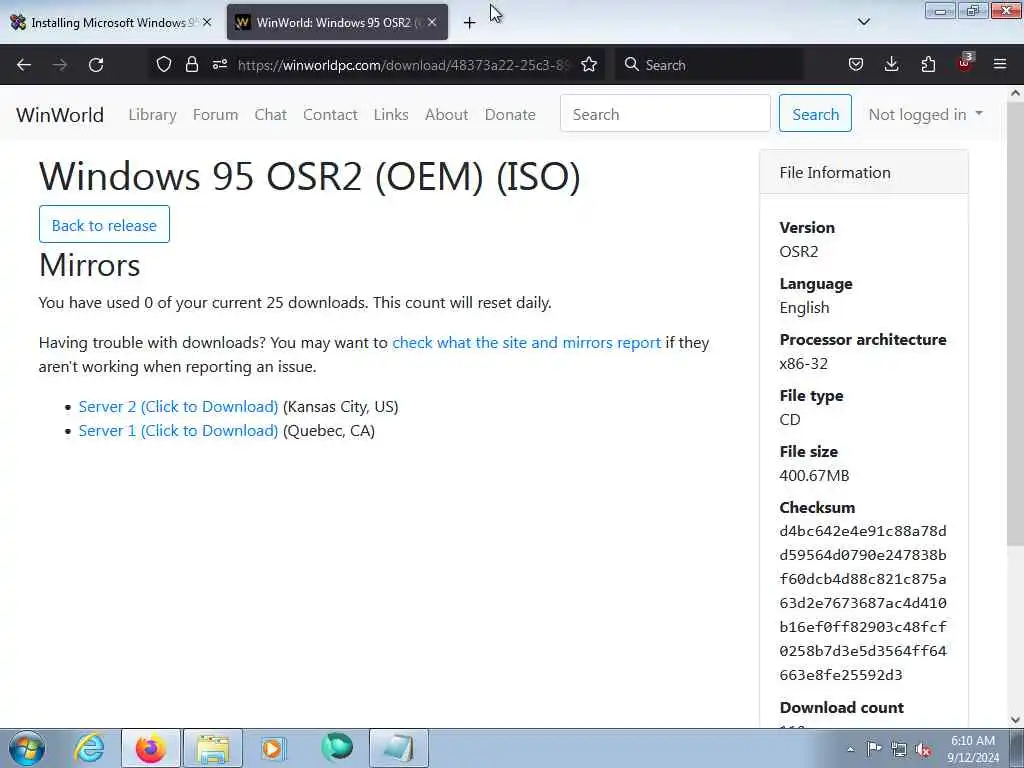This screenshot has width=1024, height=768.
Task: Bookmark this page with the star icon
Action: pos(589,64)
